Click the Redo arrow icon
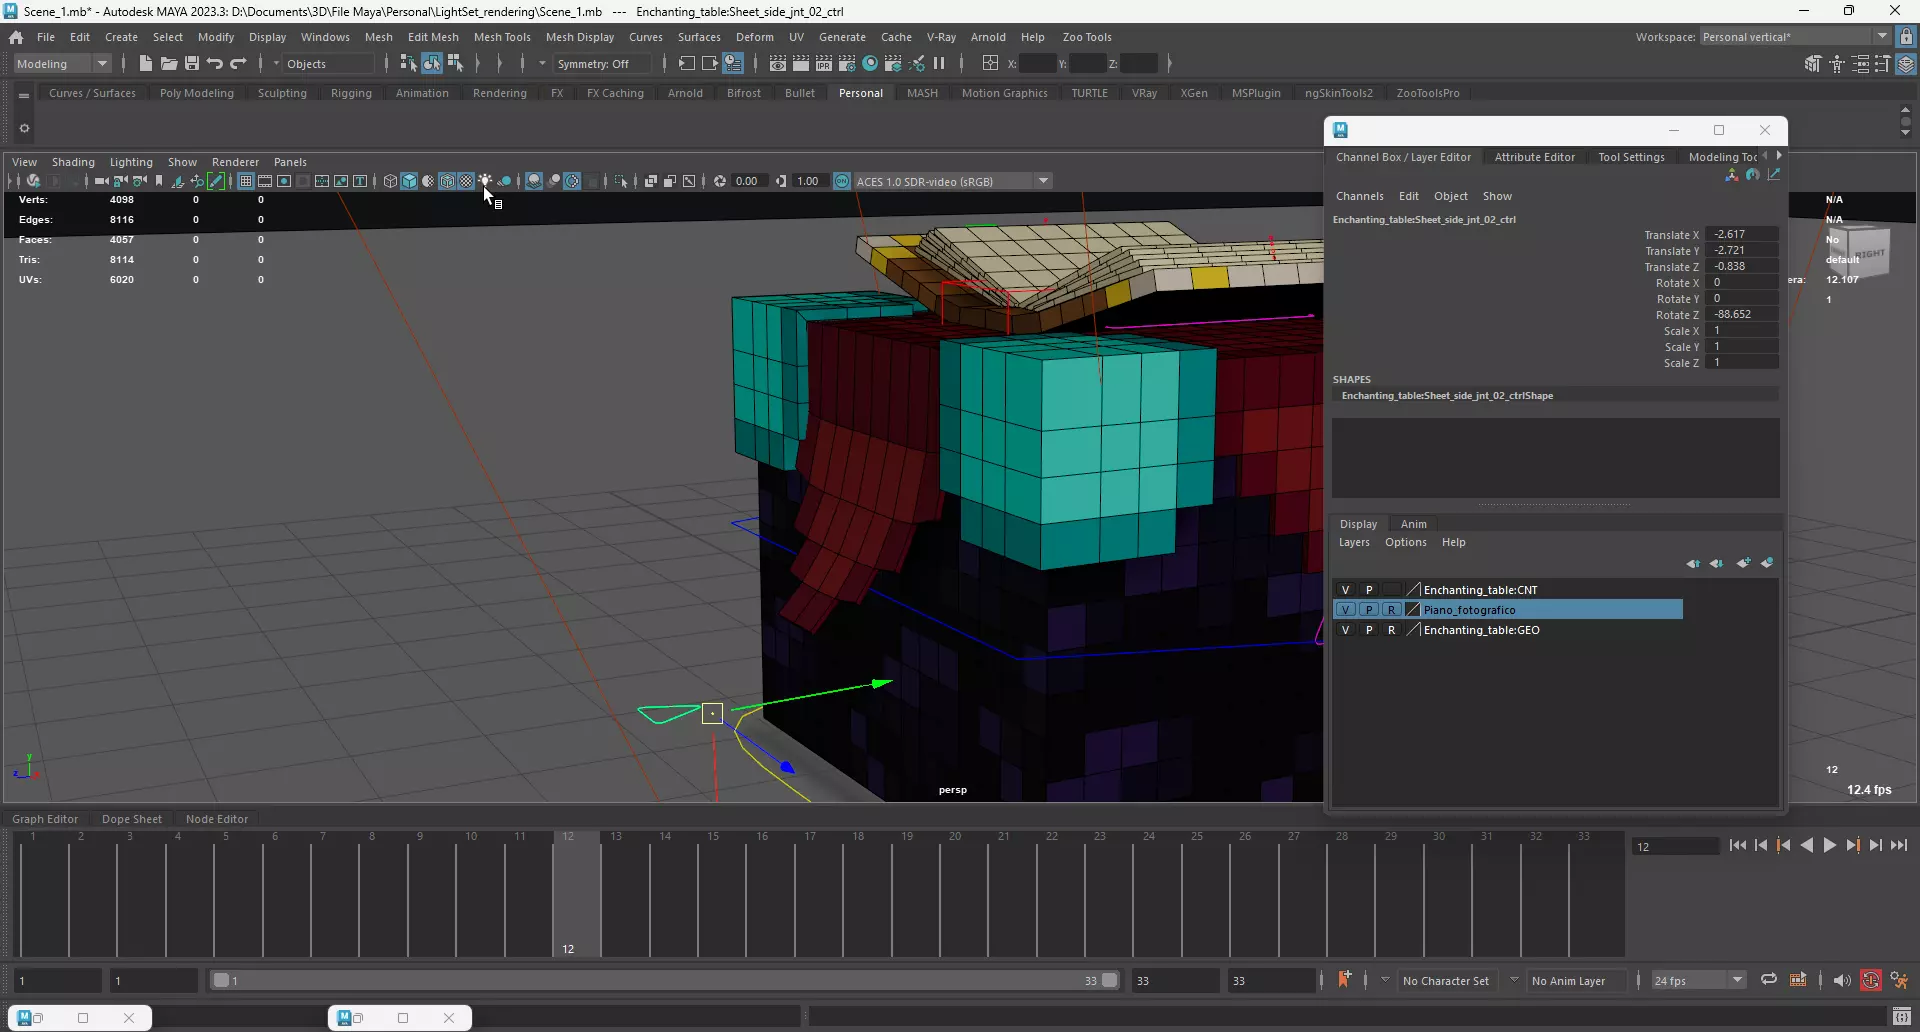Viewport: 1920px width, 1032px height. click(238, 63)
